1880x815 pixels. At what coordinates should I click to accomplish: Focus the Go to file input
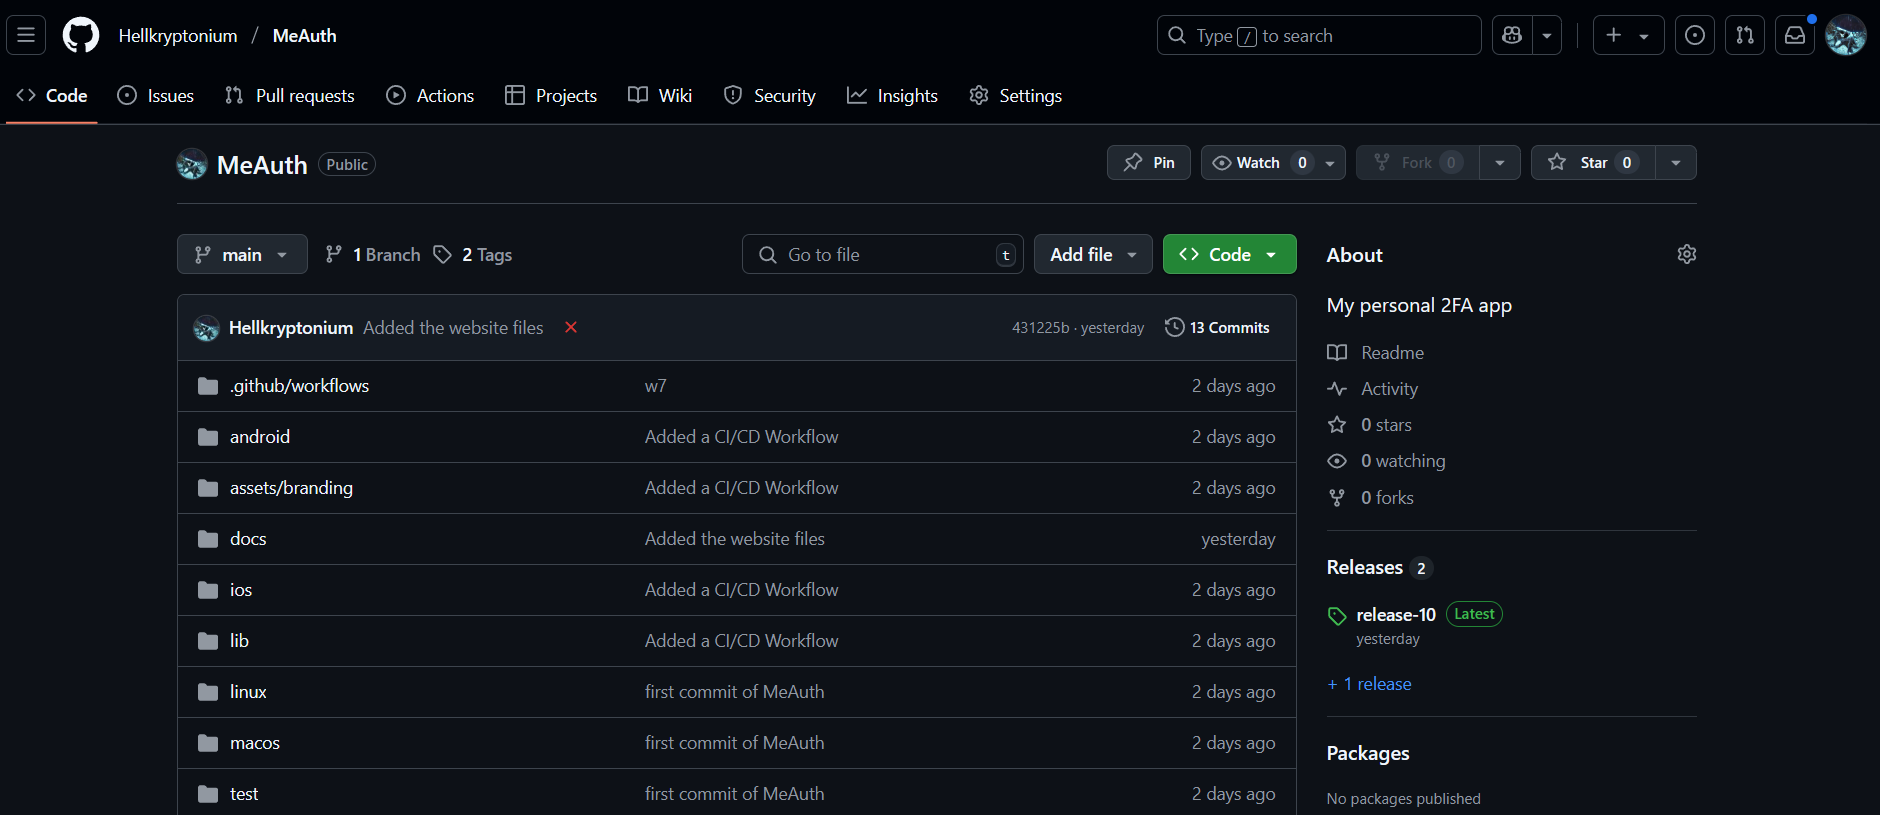(x=883, y=254)
